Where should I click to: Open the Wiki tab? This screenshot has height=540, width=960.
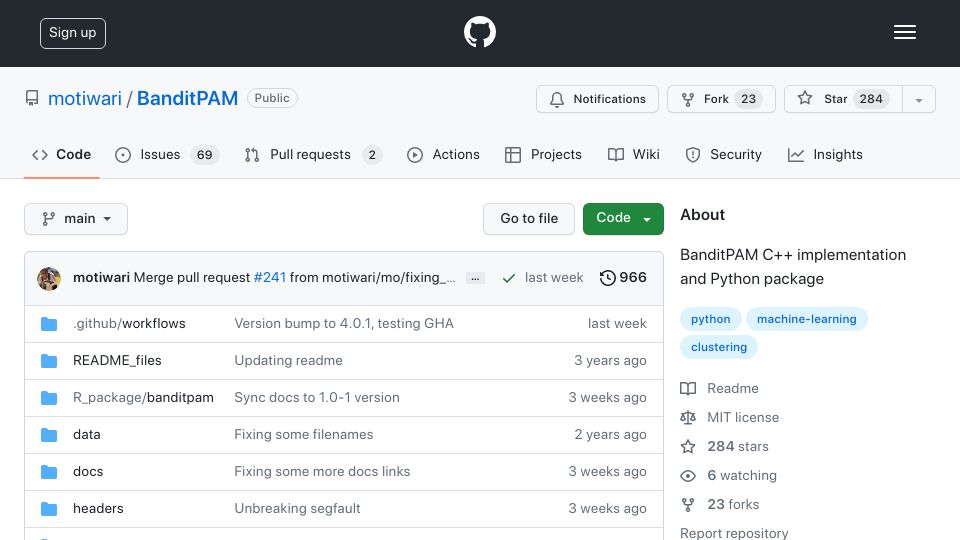click(x=634, y=154)
